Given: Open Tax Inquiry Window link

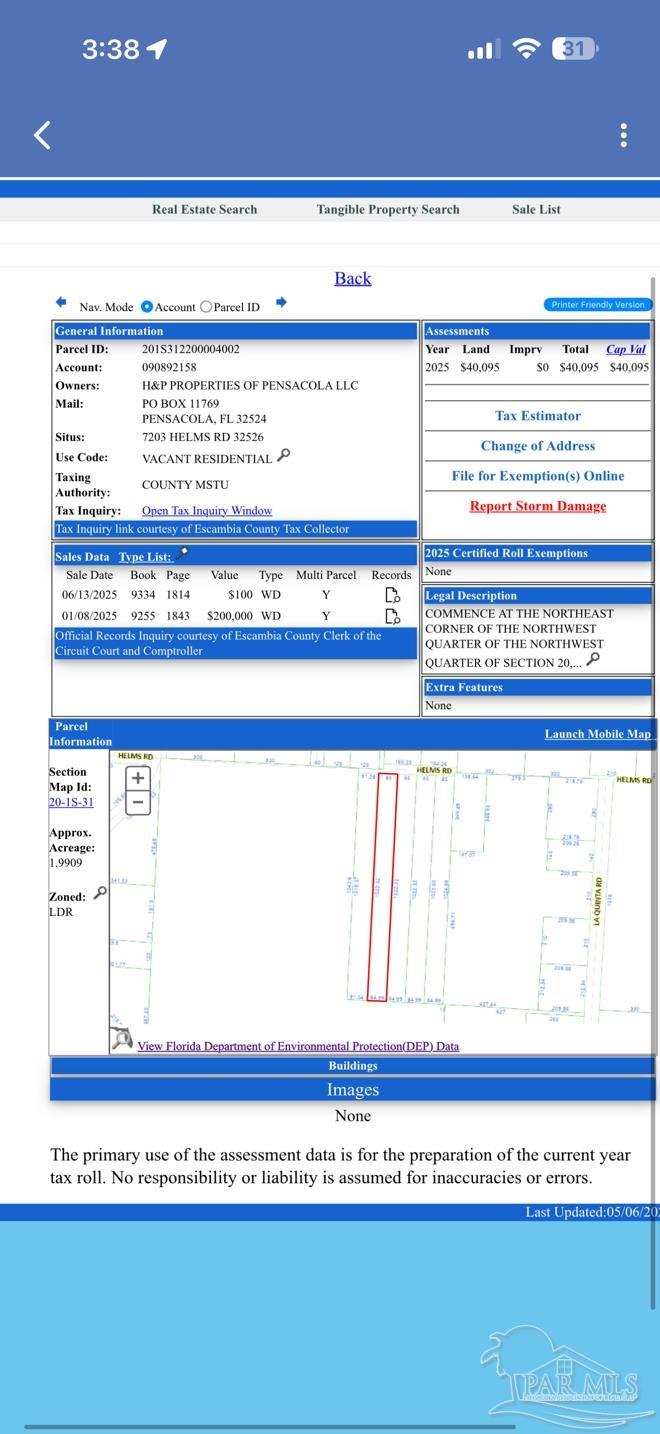Looking at the screenshot, I should pos(207,511).
